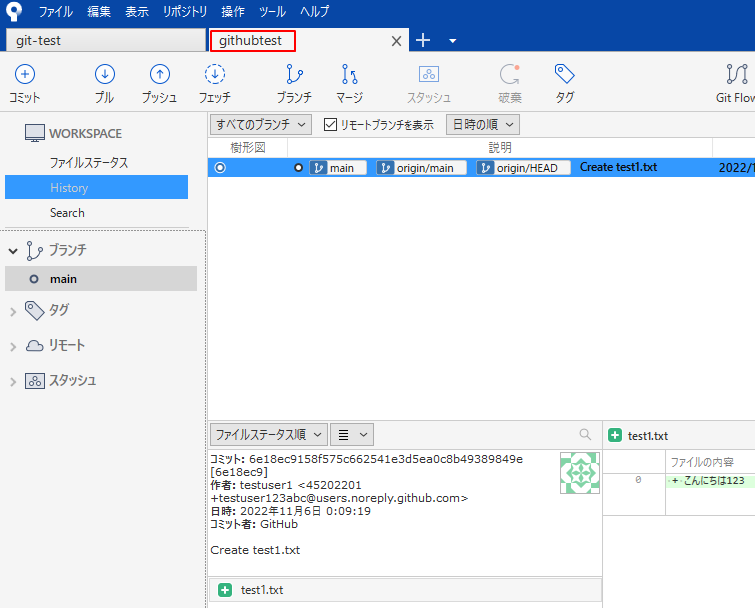Screen dimensions: 755x608
Task: Open the 日時の順 sort dropdown
Action: 482,125
